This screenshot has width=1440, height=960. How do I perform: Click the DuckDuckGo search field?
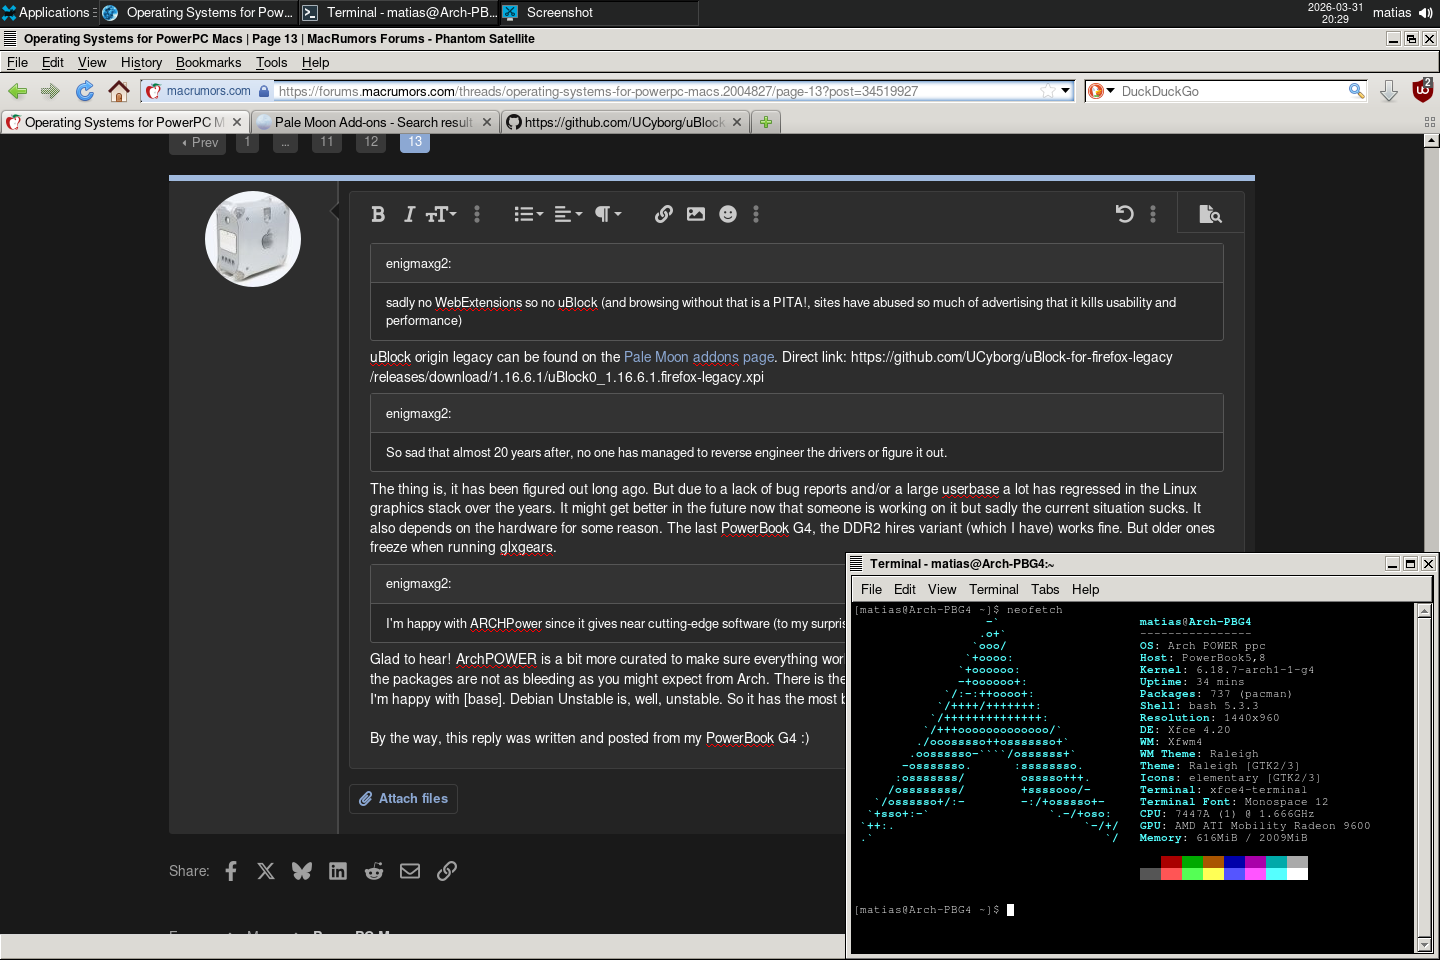(1232, 91)
